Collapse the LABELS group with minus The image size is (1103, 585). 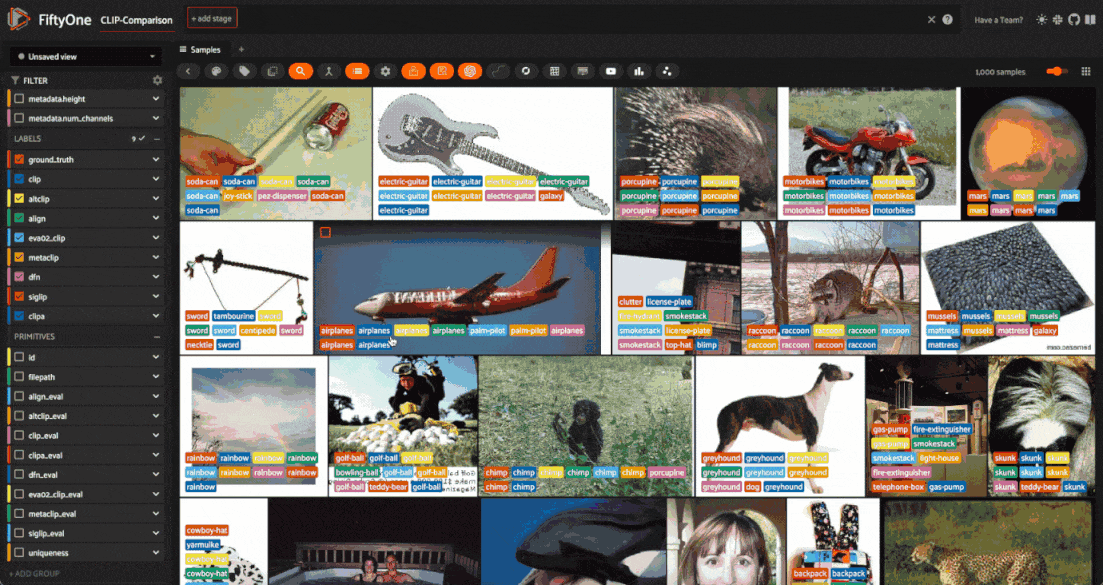click(157, 139)
